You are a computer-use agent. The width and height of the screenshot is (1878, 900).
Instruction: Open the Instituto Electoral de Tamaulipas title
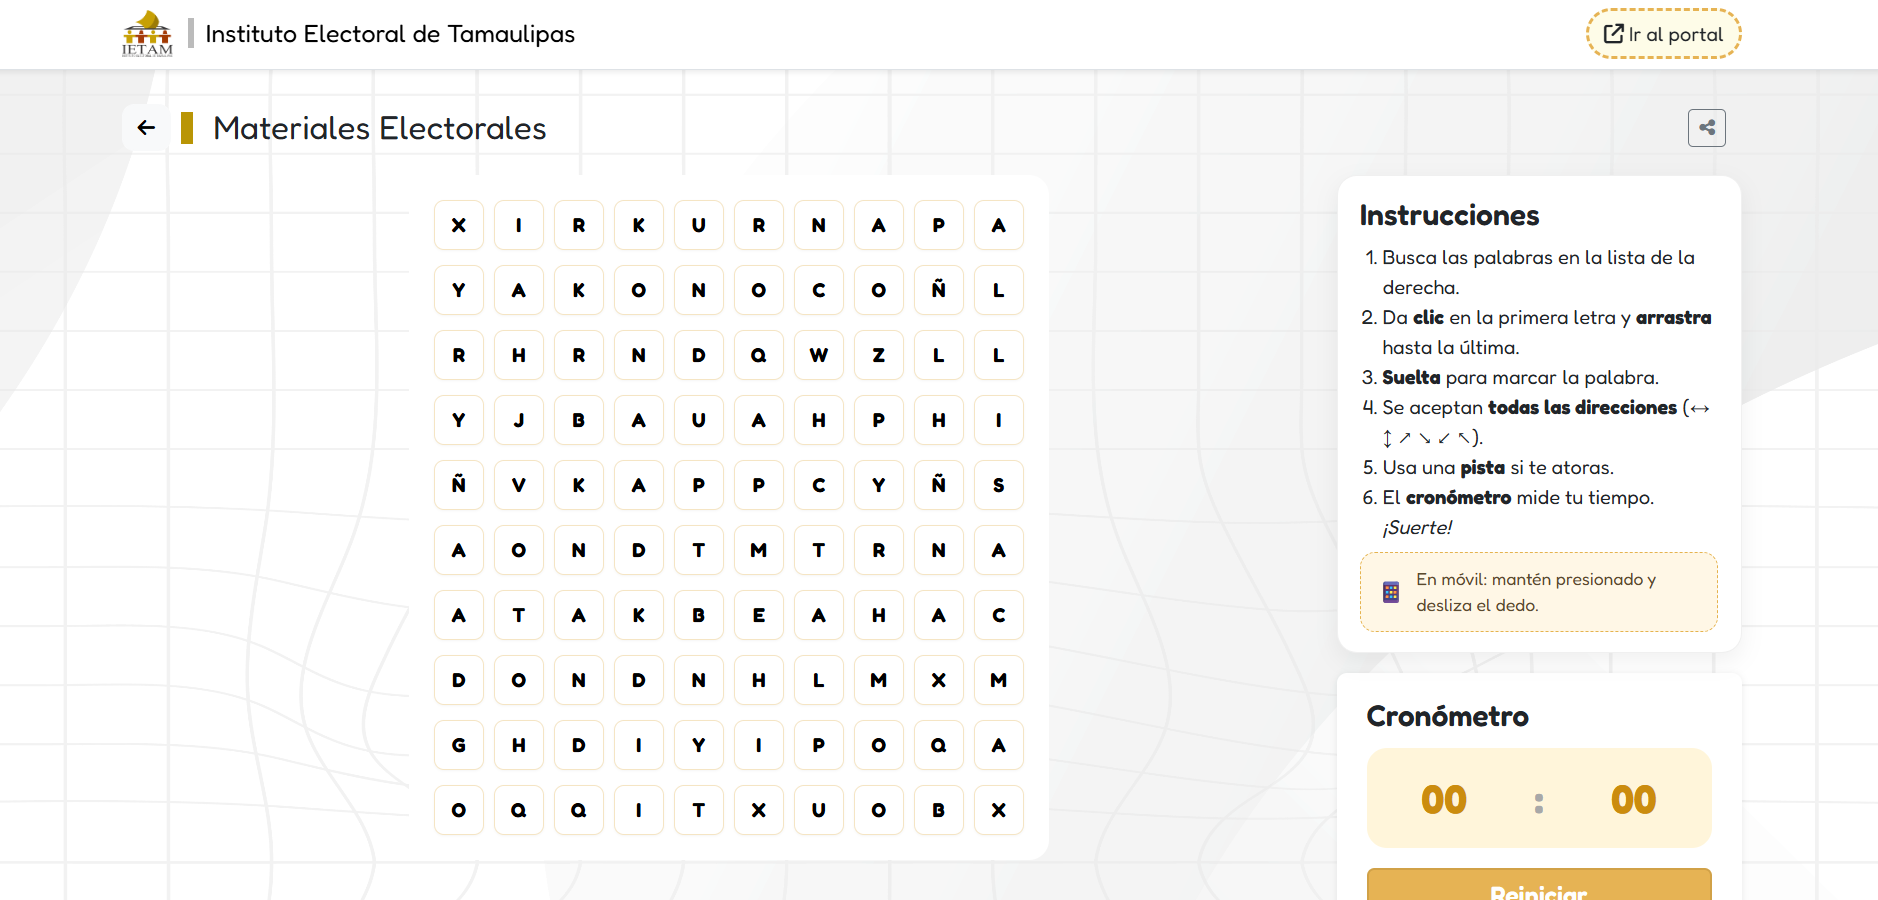coord(390,34)
